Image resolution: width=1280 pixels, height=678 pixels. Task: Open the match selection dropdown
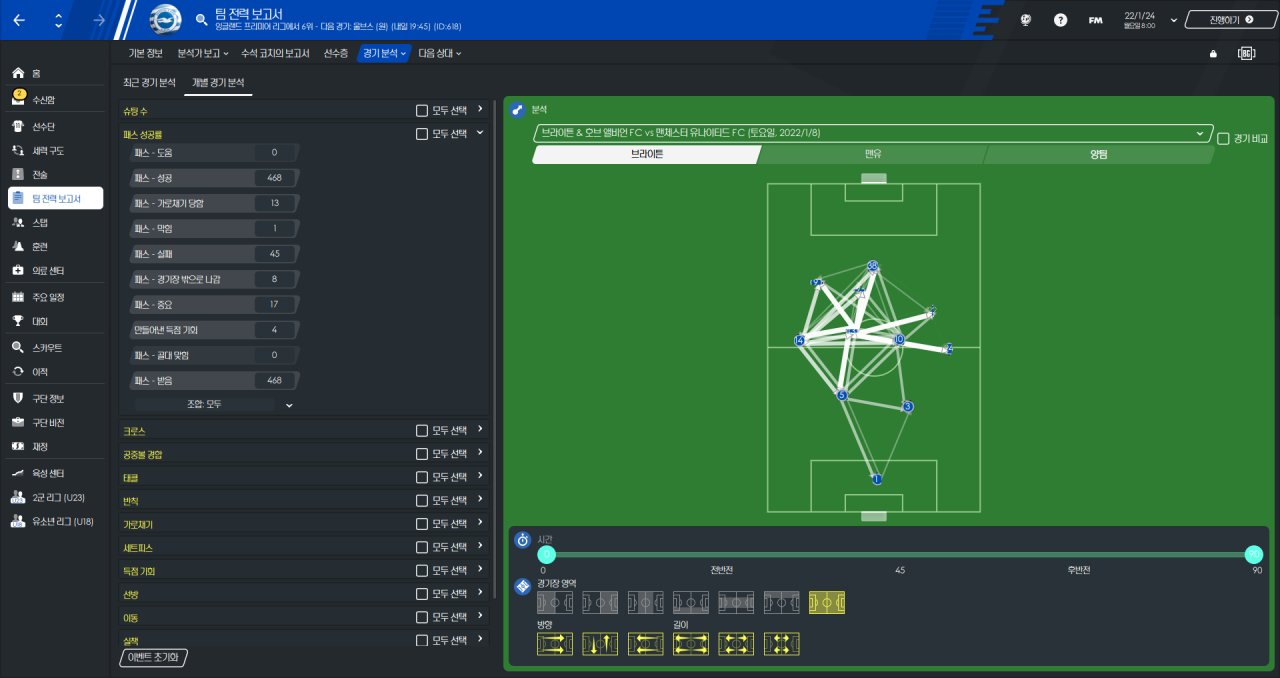coord(873,133)
